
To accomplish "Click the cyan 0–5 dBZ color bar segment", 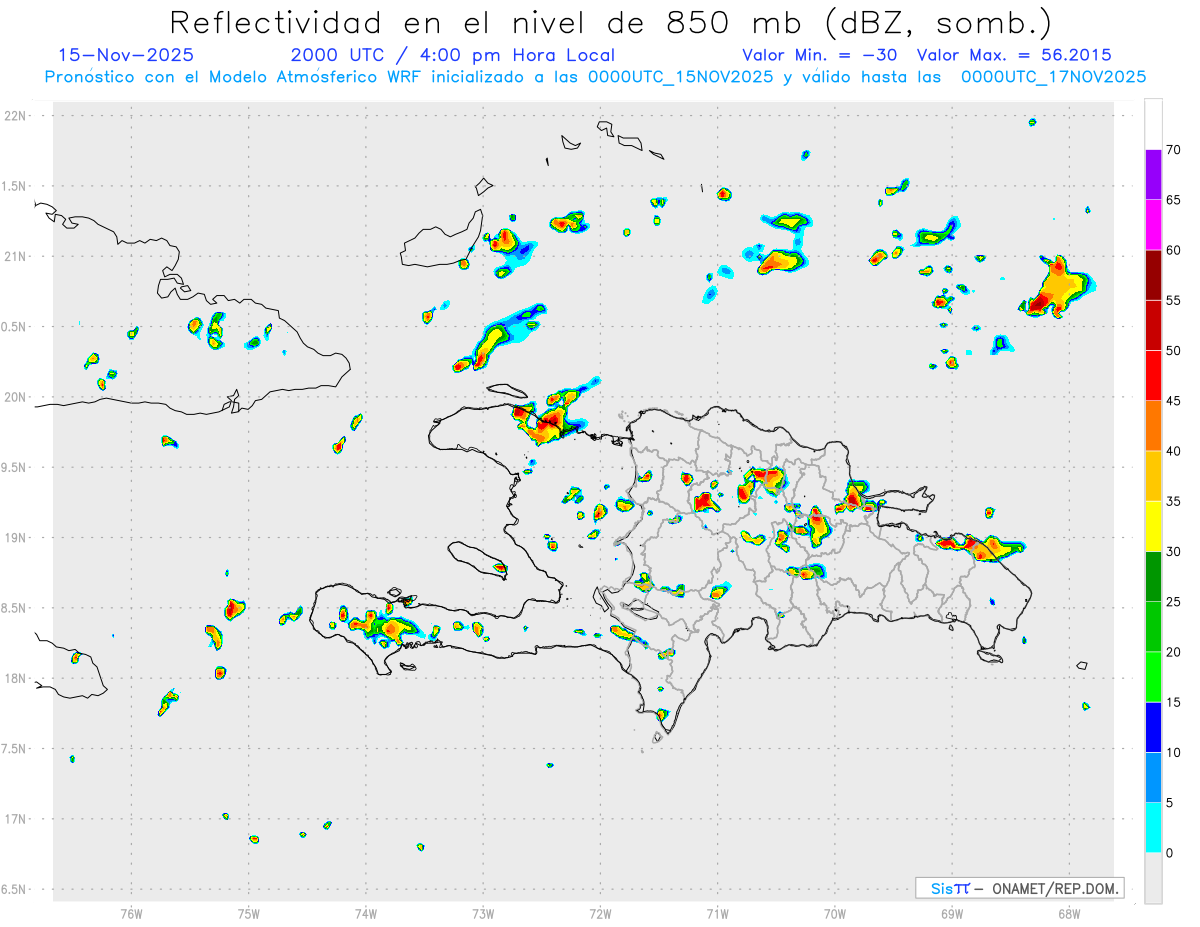I will click(1153, 828).
